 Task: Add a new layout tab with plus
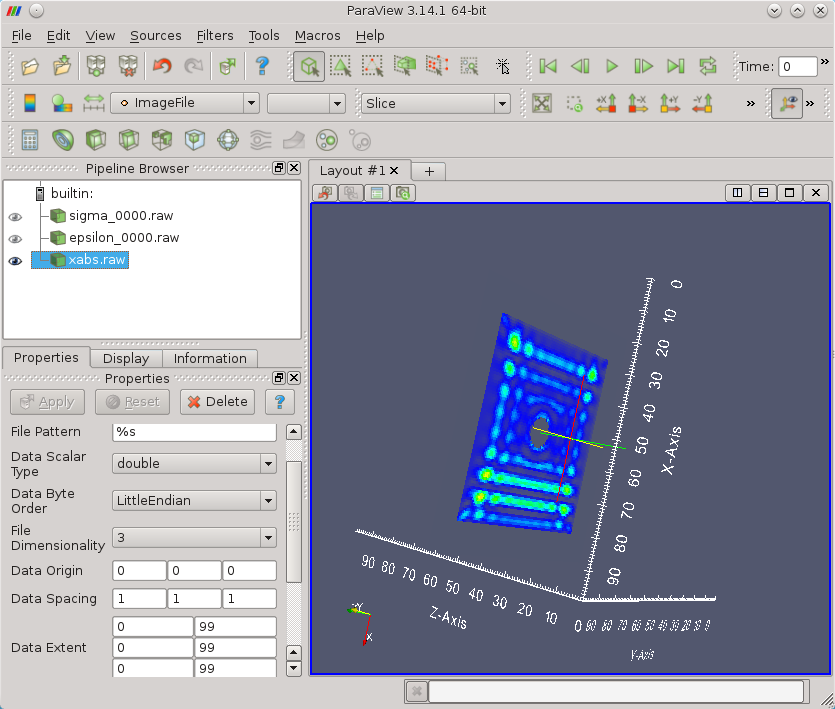tap(429, 171)
